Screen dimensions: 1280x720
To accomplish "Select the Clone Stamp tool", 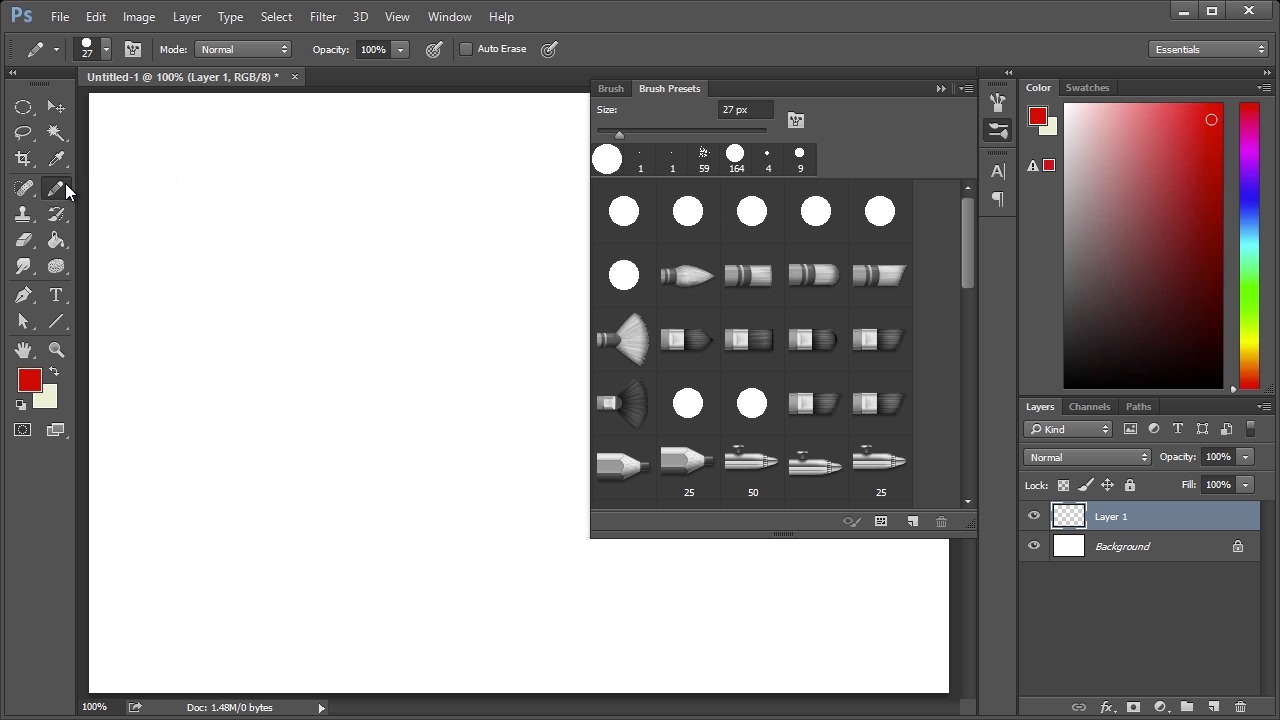I will click(x=23, y=214).
